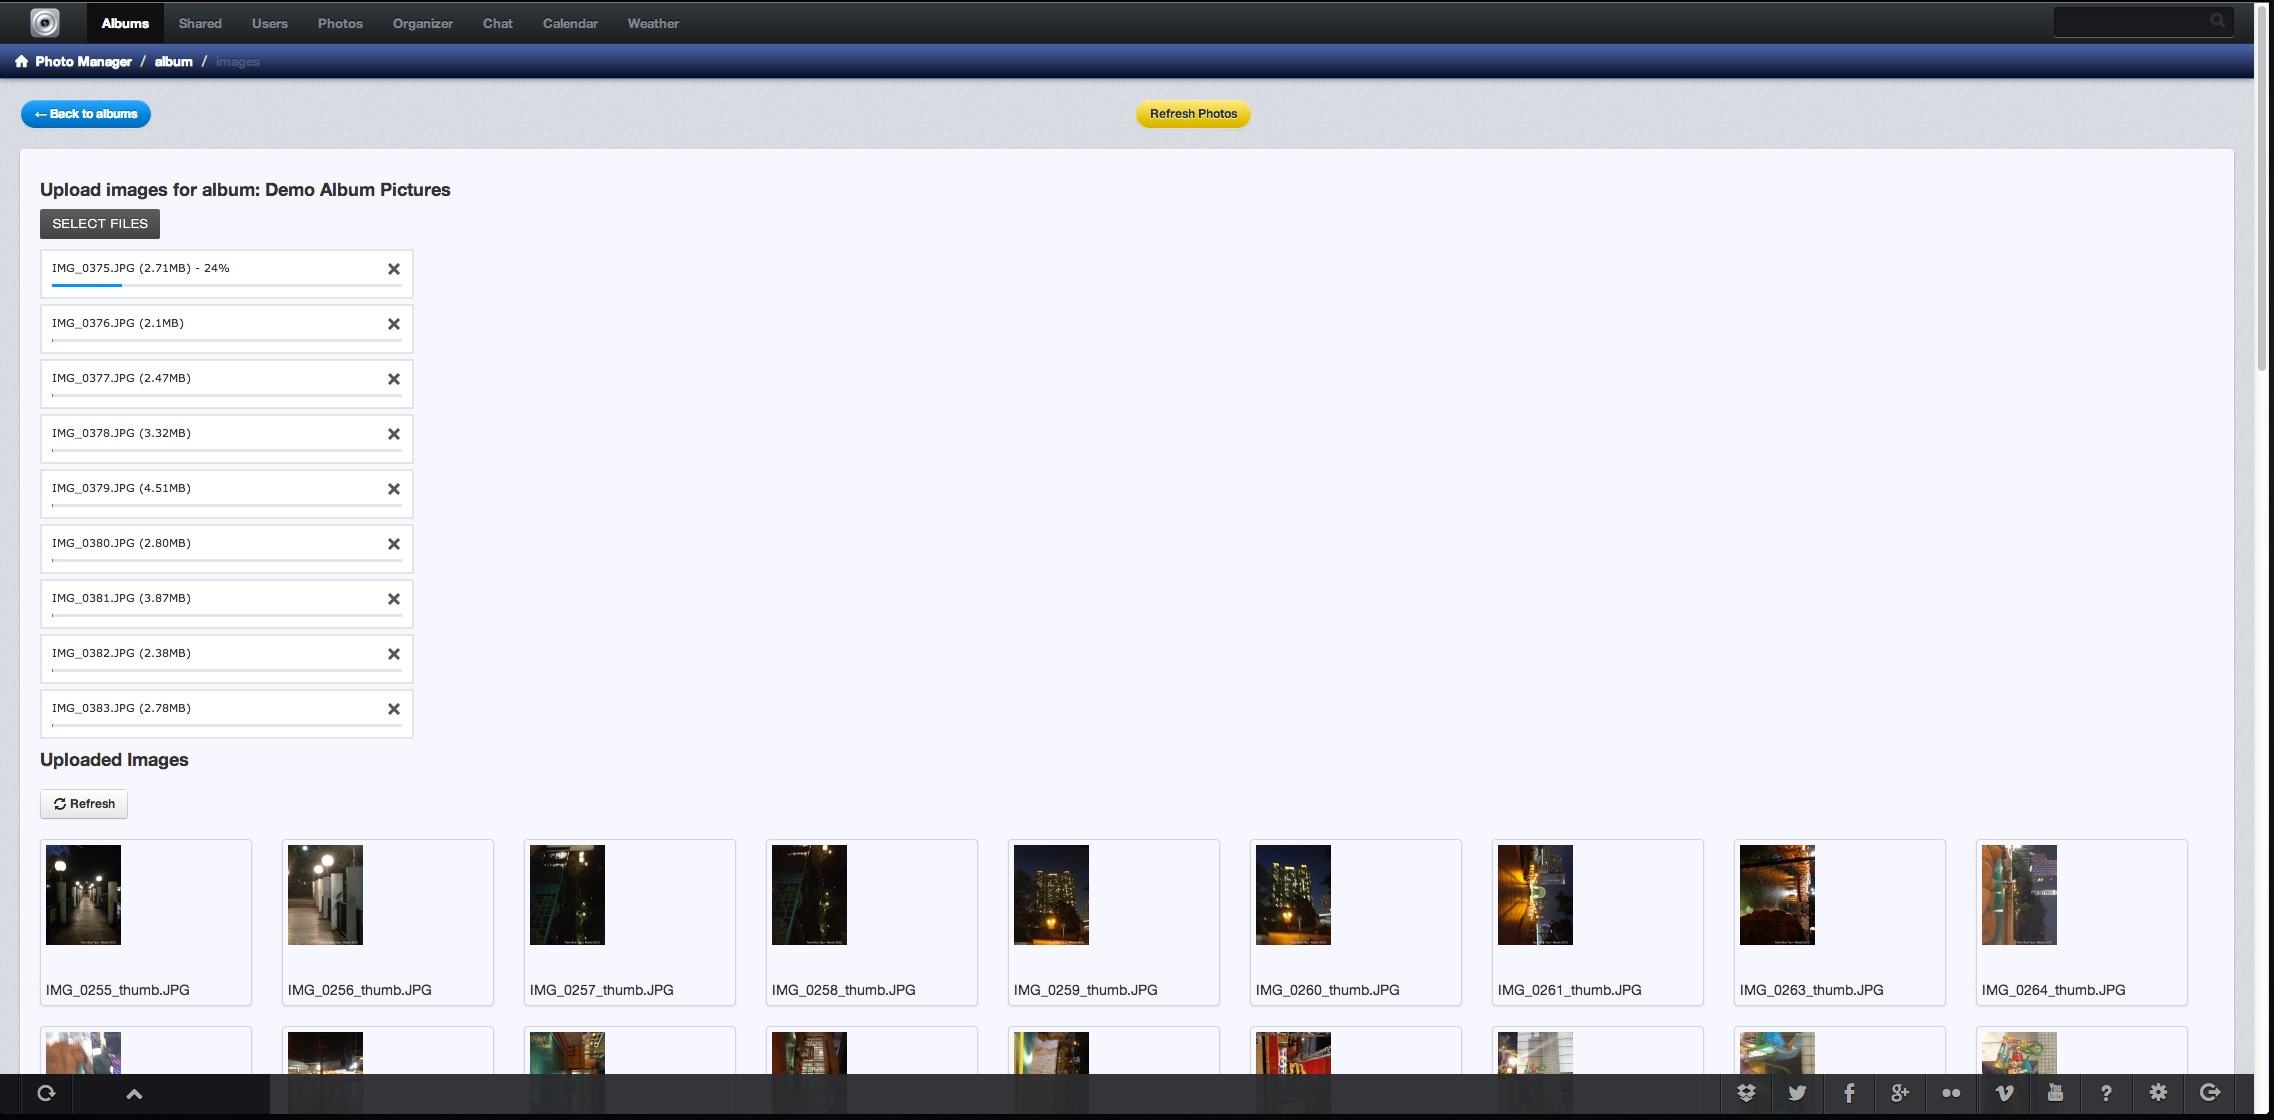Remove IMG_0382.JPG from upload queue
2274x1120 pixels.
point(394,654)
